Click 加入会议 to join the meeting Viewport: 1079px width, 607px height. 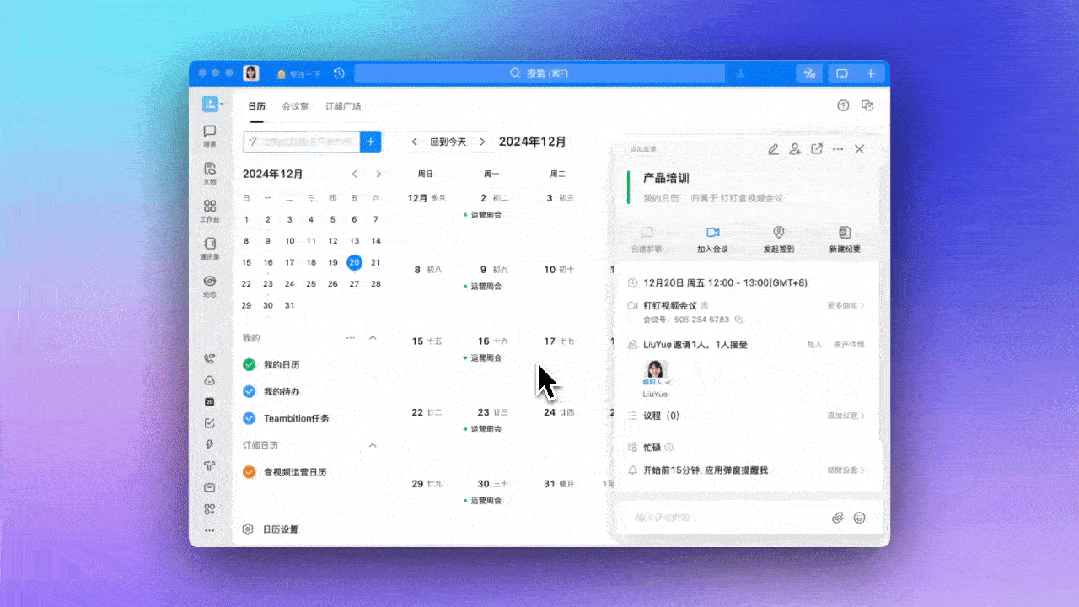(x=712, y=239)
